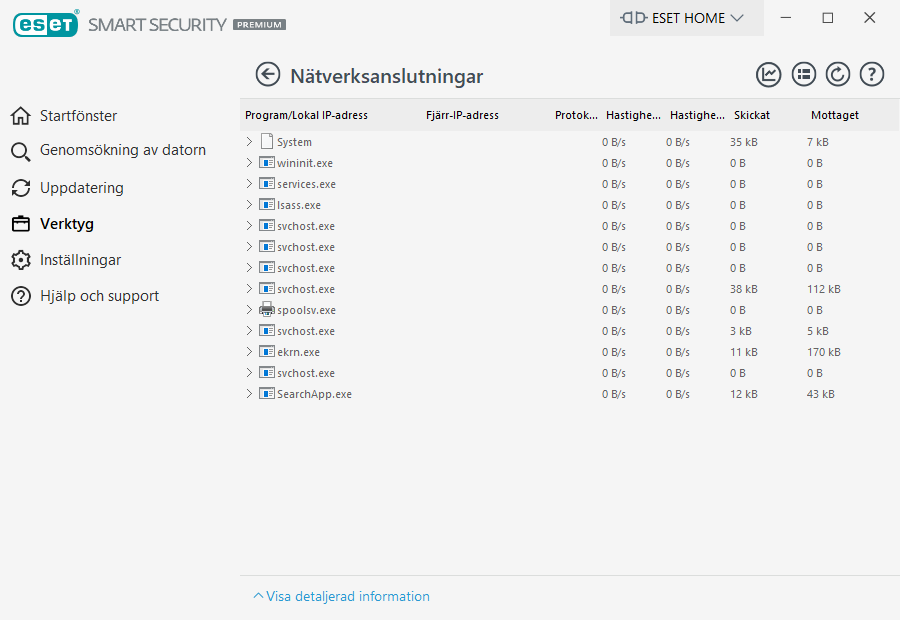Expand the lsass.exe entry
Screen dimensions: 900x620
click(249, 205)
